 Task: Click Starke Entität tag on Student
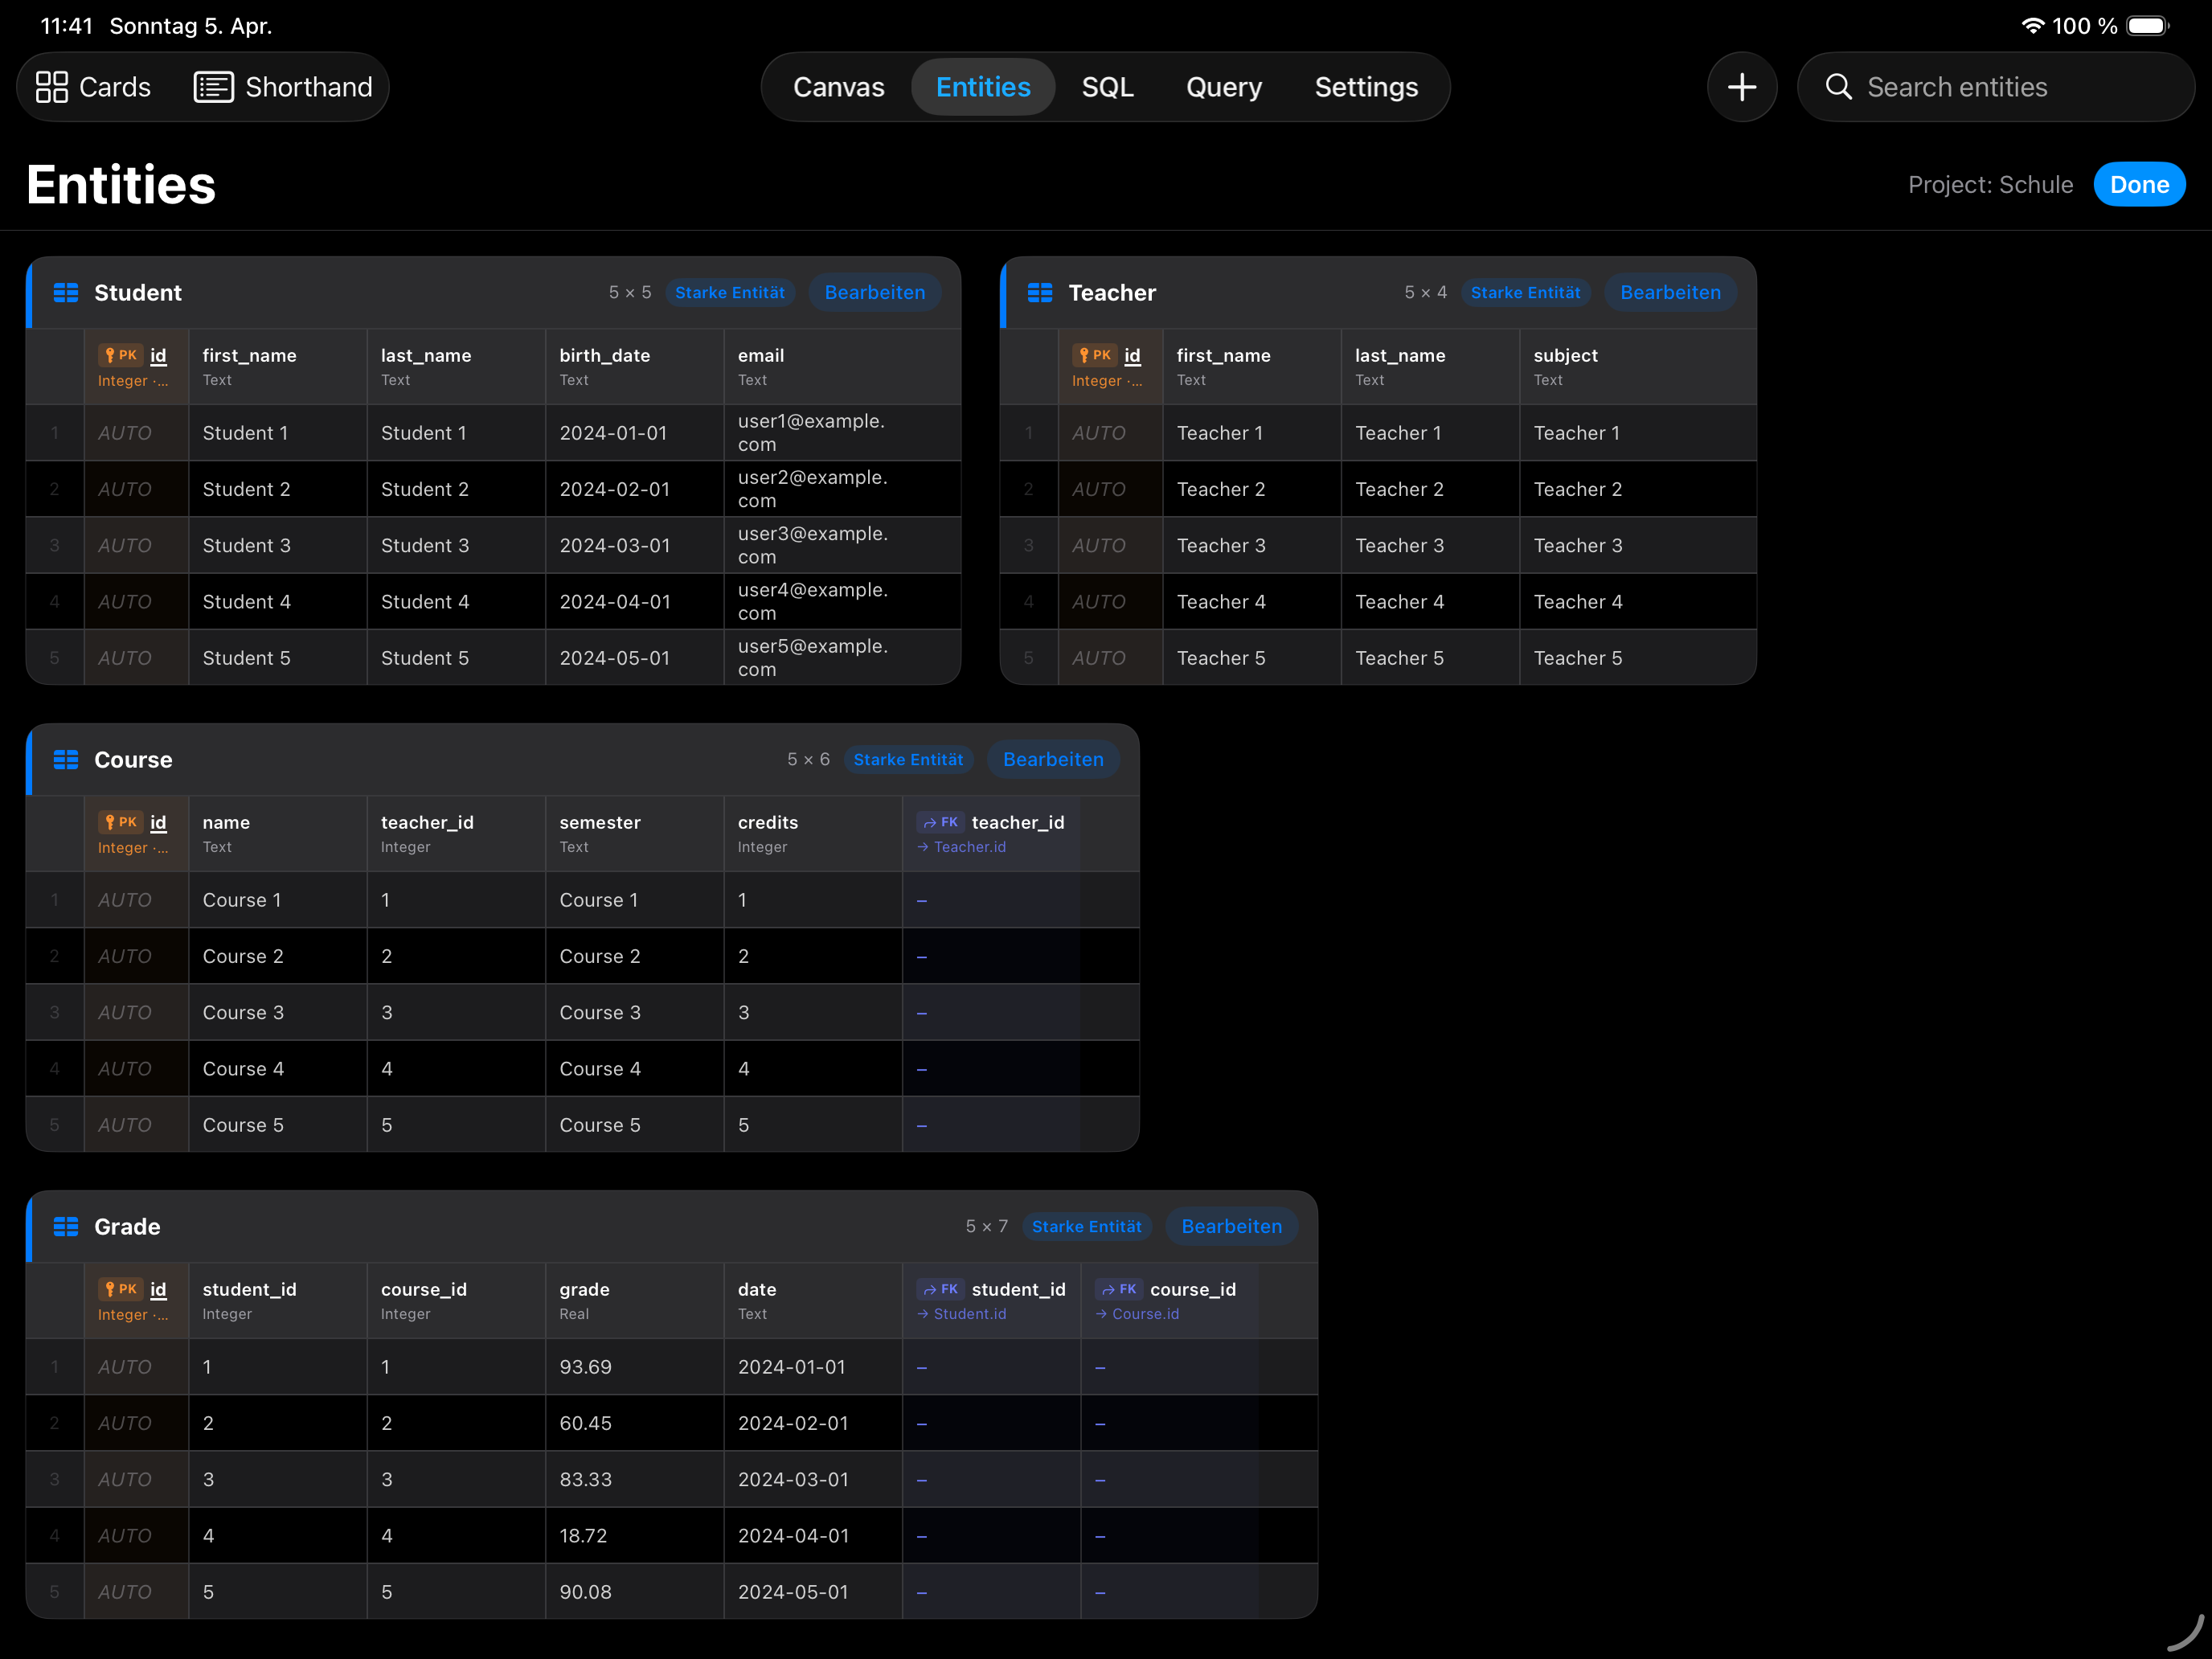(x=729, y=293)
